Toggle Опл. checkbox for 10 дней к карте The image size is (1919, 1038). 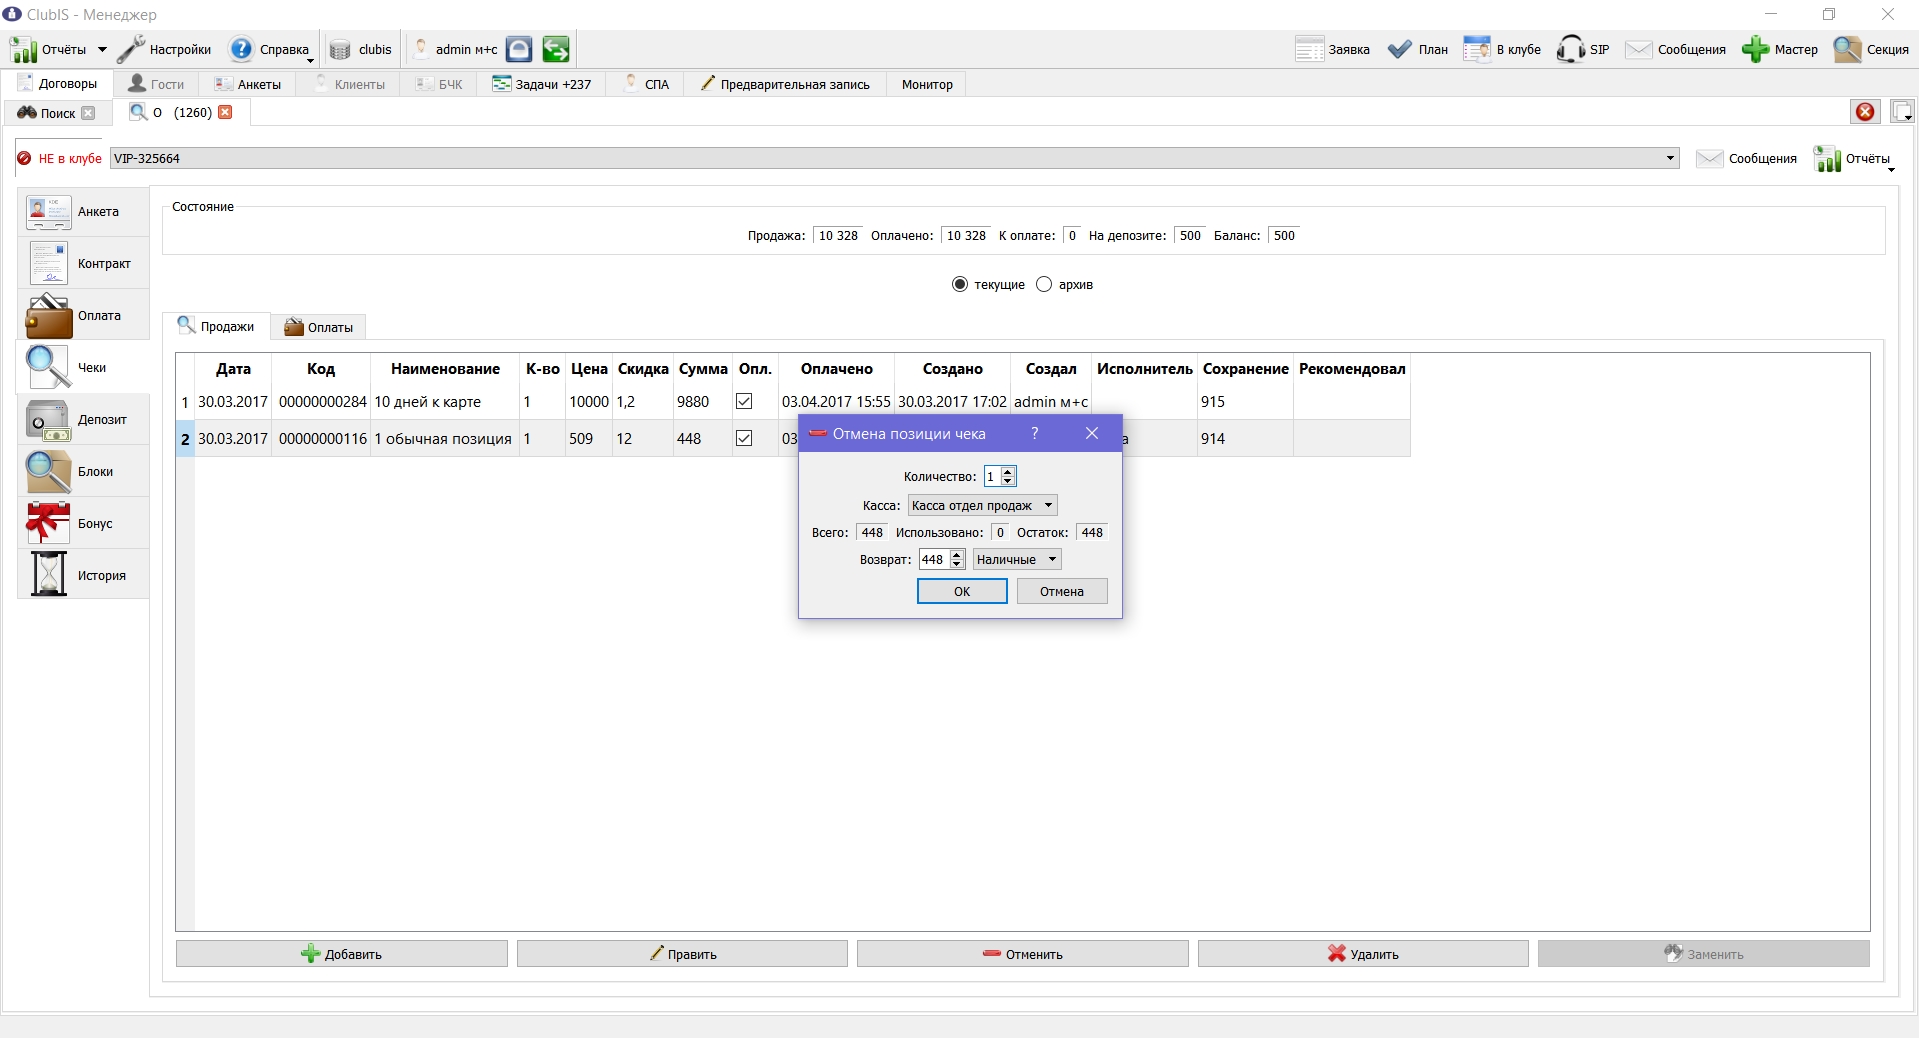744,401
